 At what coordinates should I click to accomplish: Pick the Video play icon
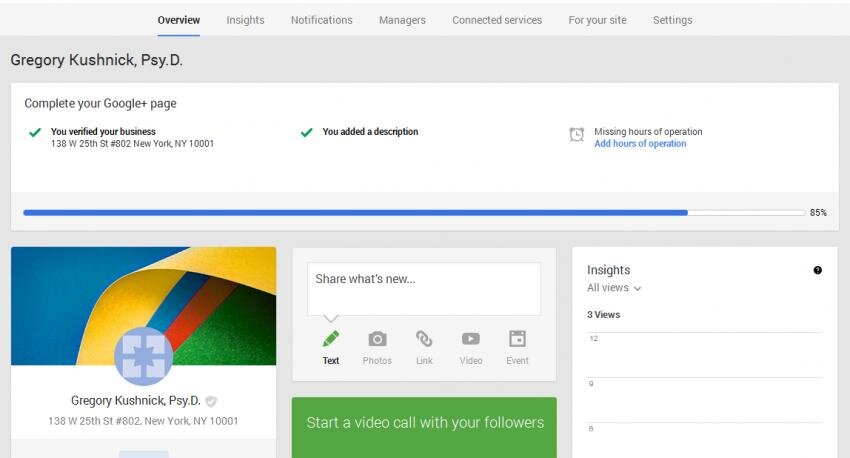click(x=471, y=339)
